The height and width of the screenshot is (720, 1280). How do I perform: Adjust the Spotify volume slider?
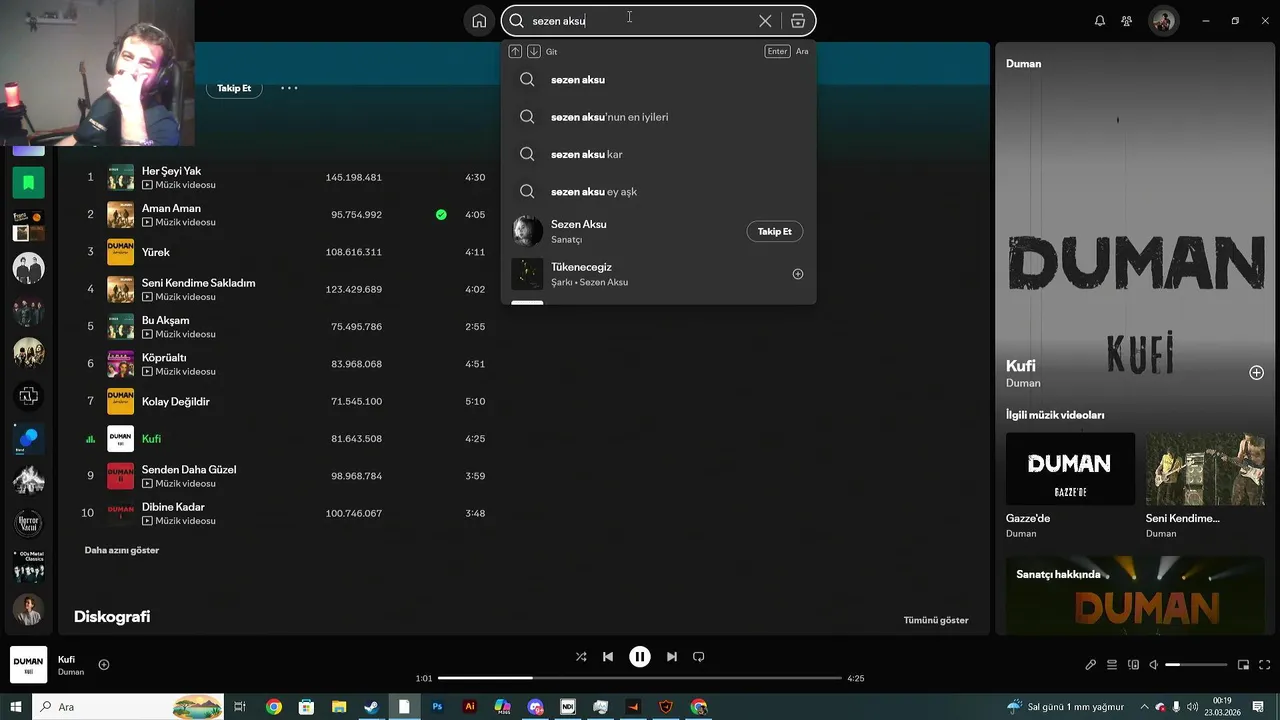pos(1196,665)
